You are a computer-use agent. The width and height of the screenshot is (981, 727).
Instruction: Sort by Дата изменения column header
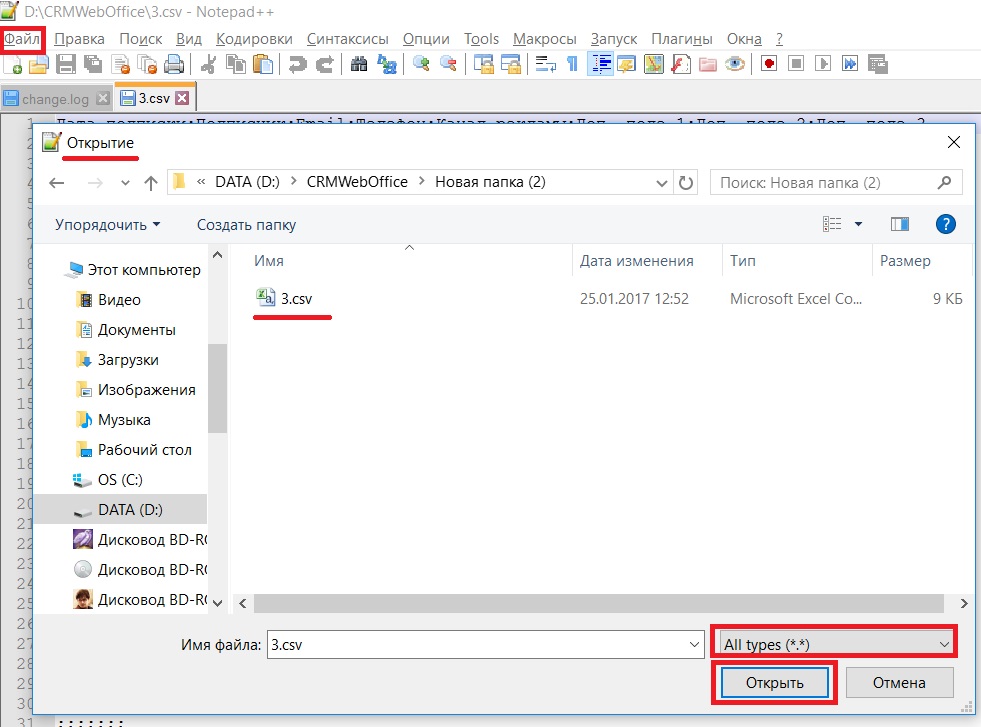tap(636, 261)
